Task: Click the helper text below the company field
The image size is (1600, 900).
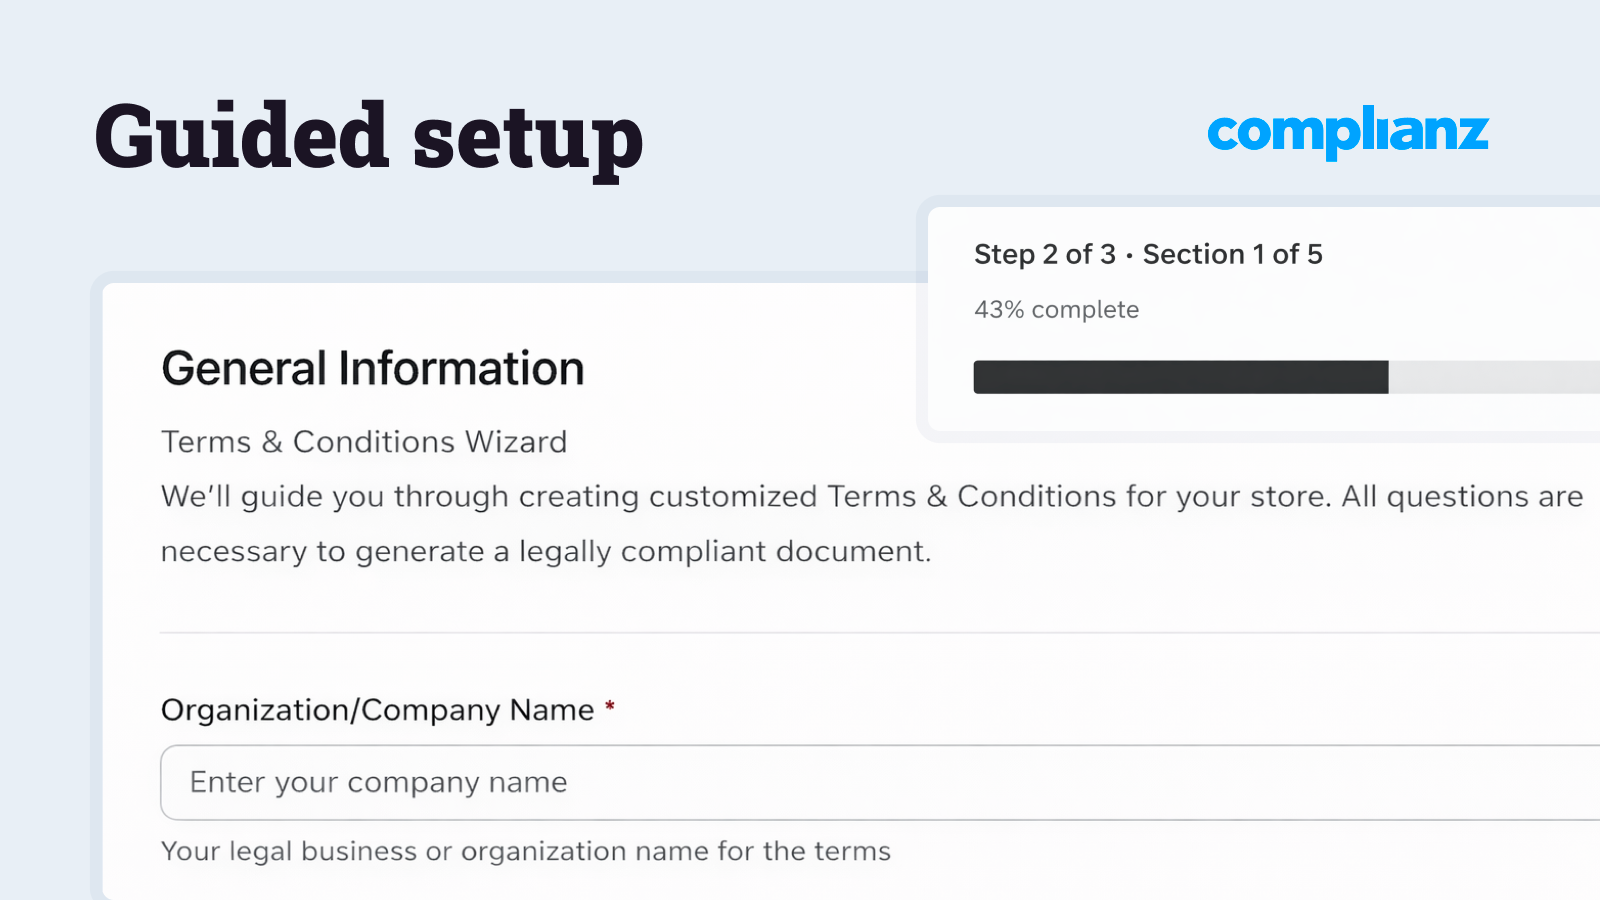Action: click(x=525, y=851)
